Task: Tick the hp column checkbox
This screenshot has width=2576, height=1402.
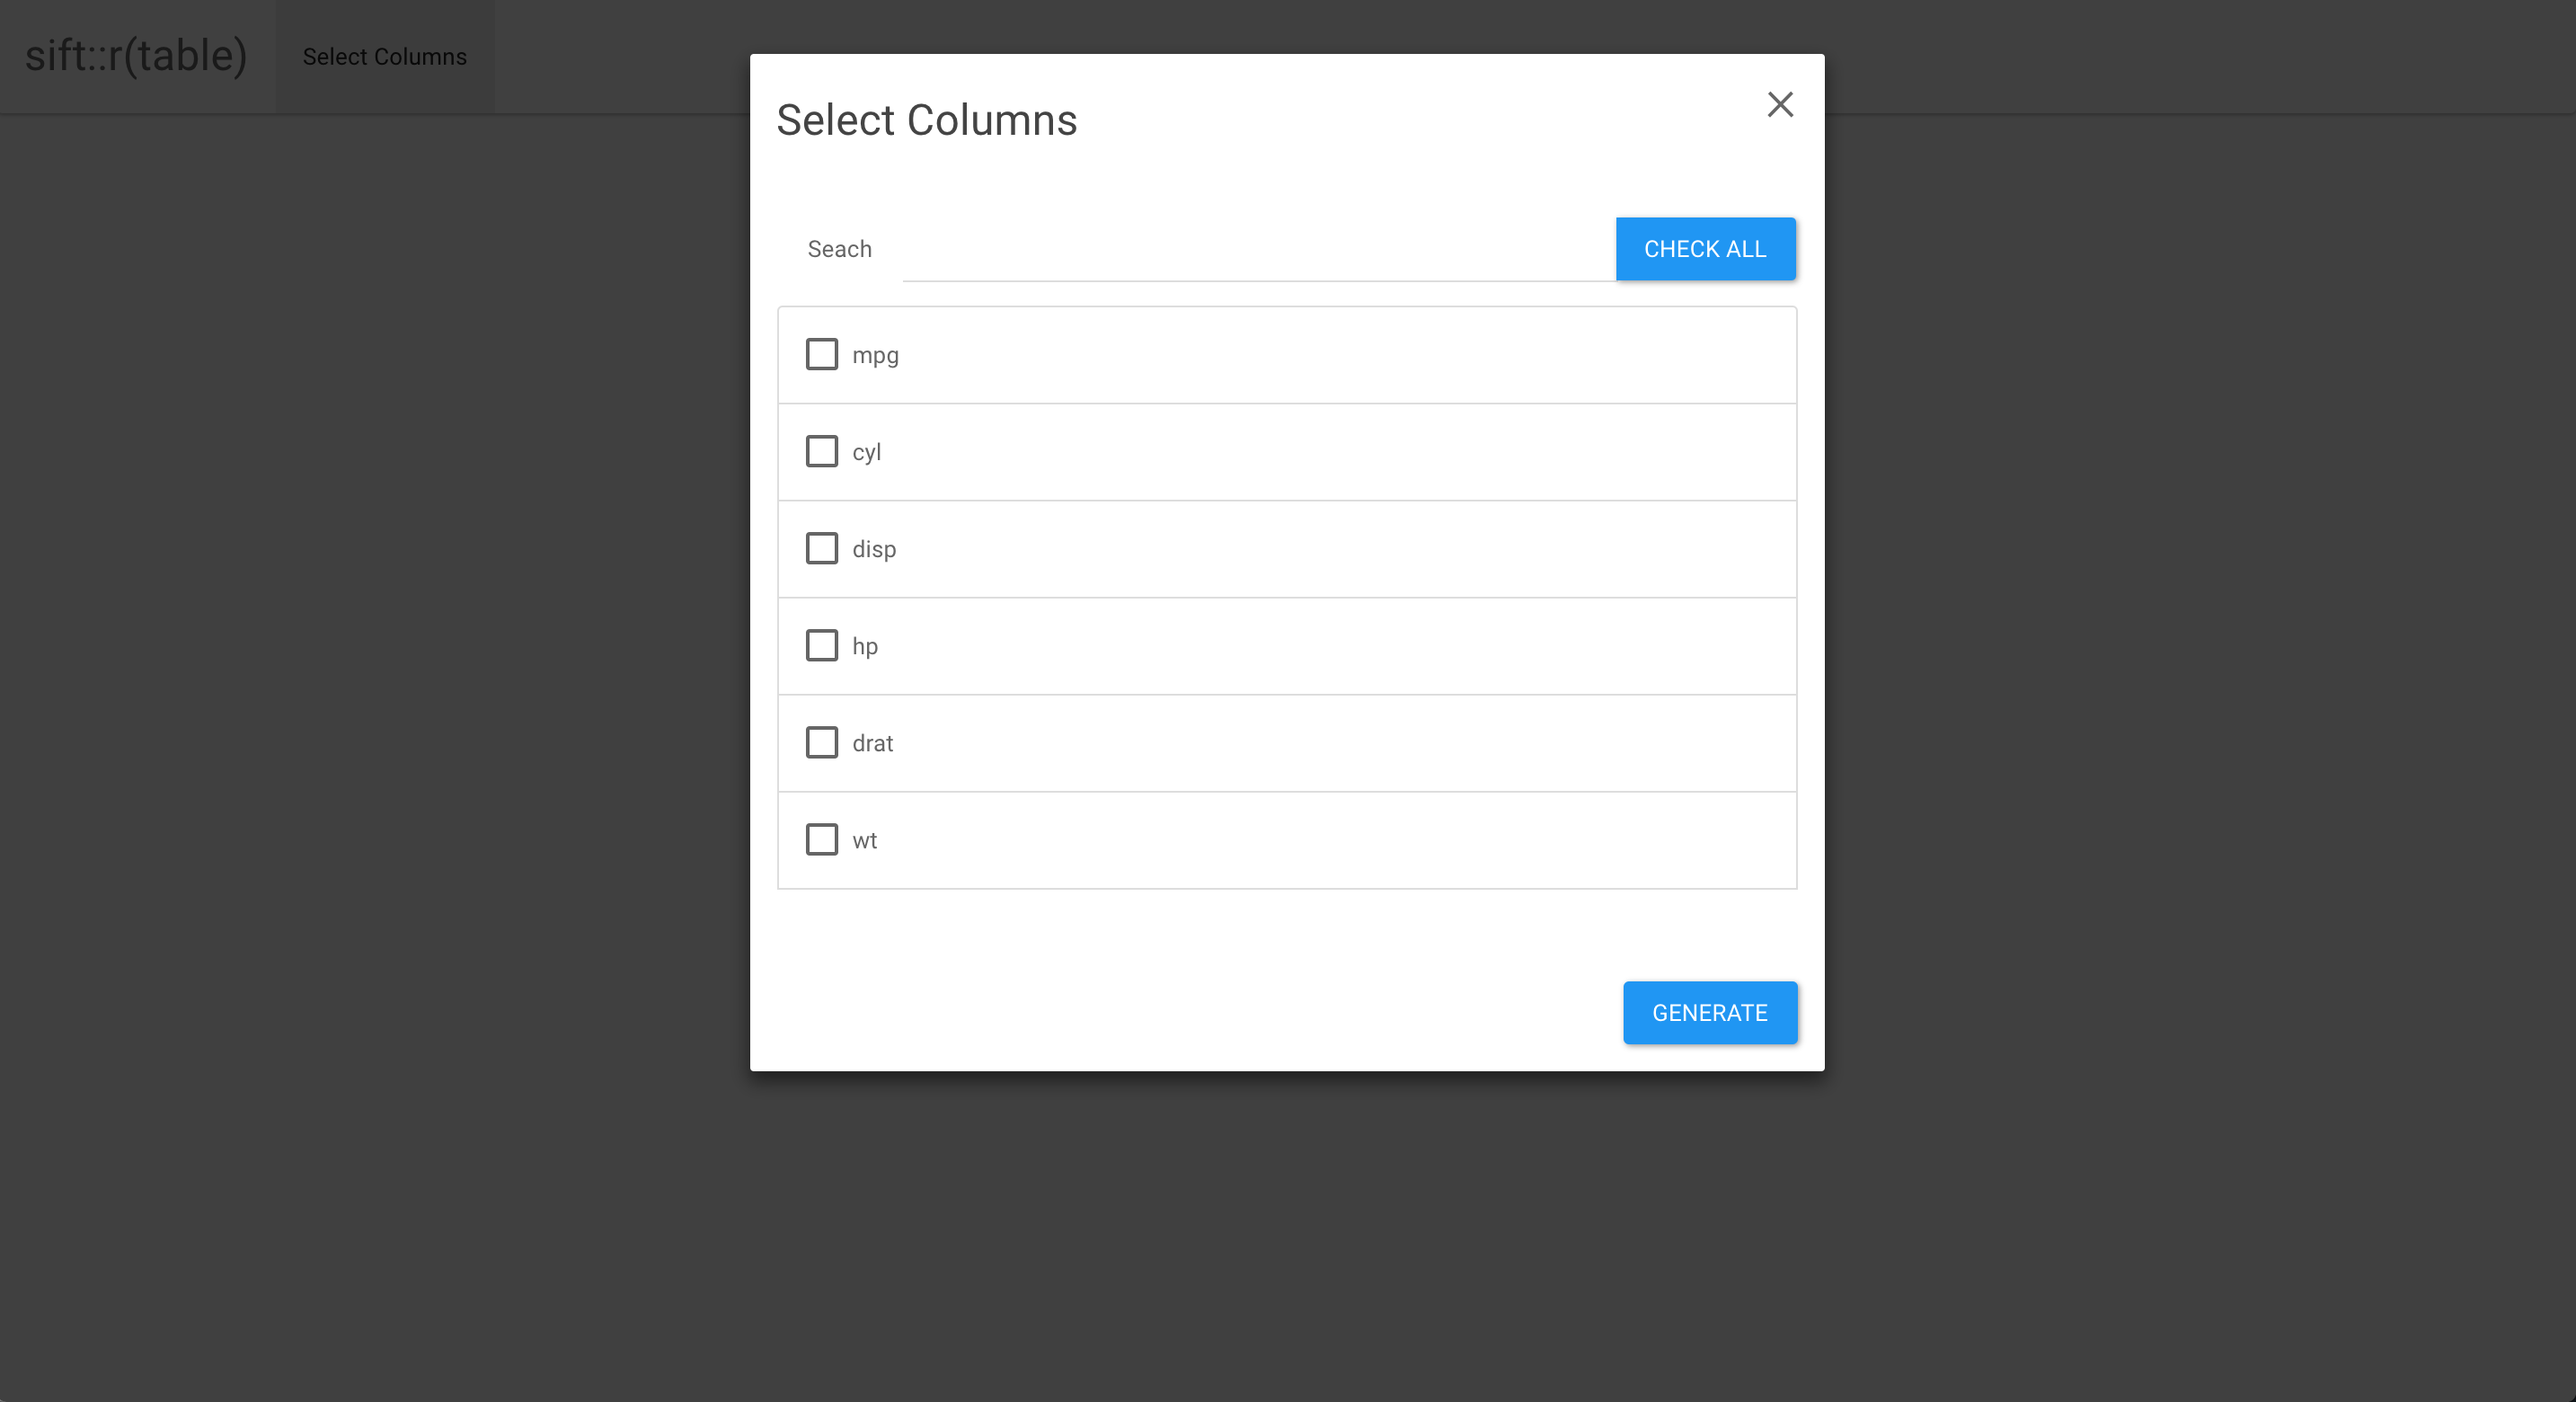Action: pyautogui.click(x=822, y=645)
